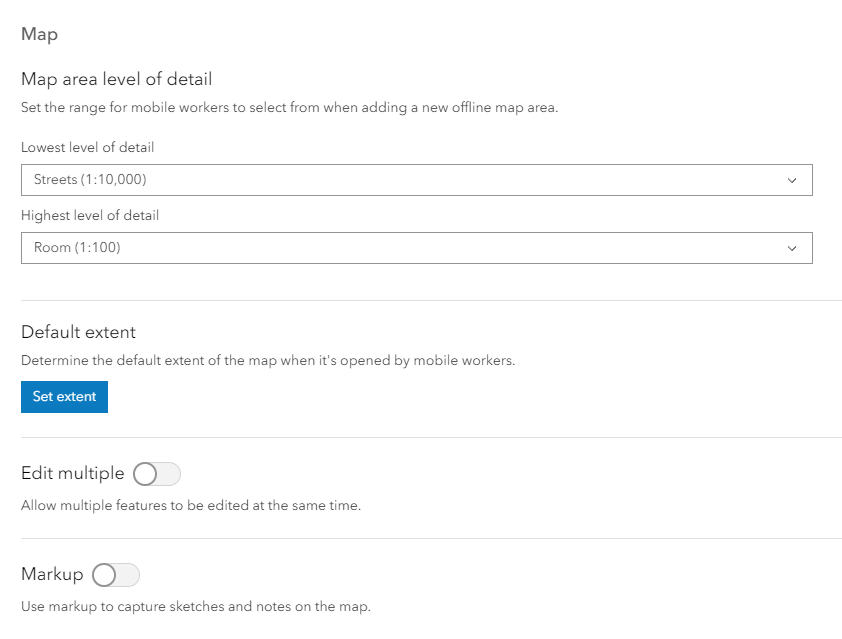Viewport: 842px width, 639px height.
Task: Click the markup sketches and notes description
Action: 196,606
